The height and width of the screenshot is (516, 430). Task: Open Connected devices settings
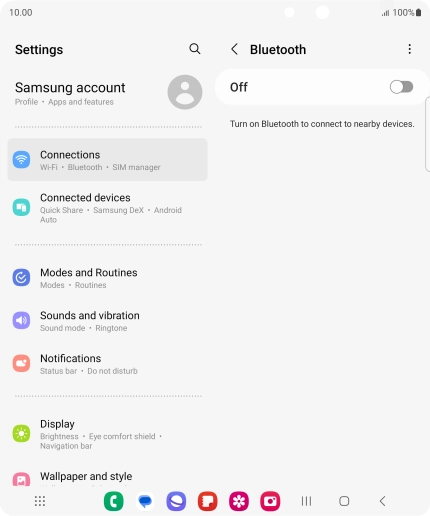point(107,208)
